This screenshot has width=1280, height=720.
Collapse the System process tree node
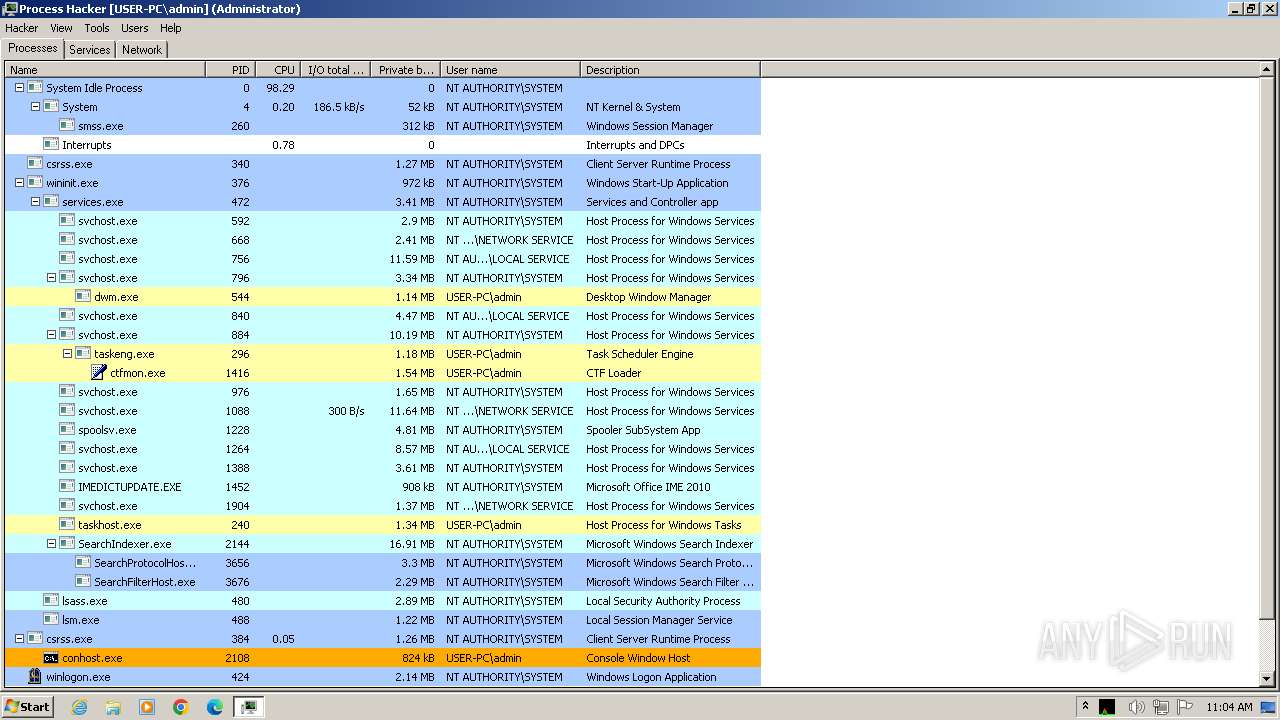coord(35,107)
